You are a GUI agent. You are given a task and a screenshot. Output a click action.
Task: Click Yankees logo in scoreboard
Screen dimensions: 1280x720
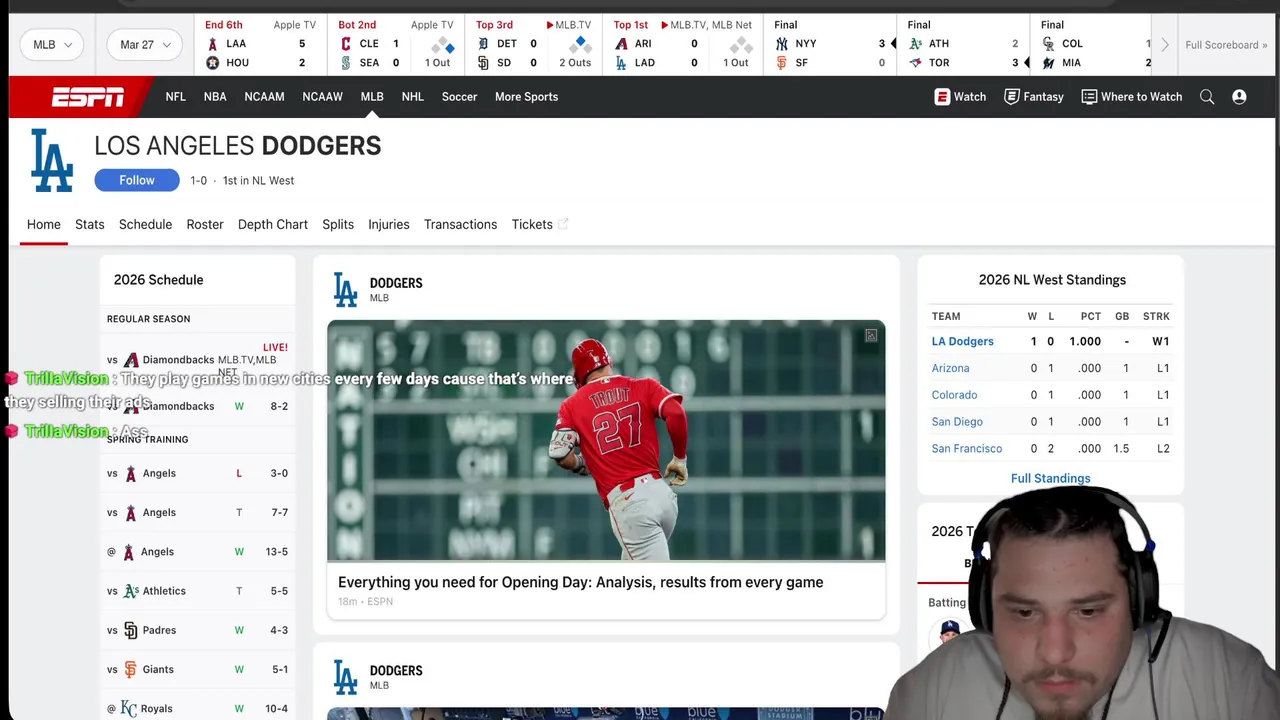[782, 44]
